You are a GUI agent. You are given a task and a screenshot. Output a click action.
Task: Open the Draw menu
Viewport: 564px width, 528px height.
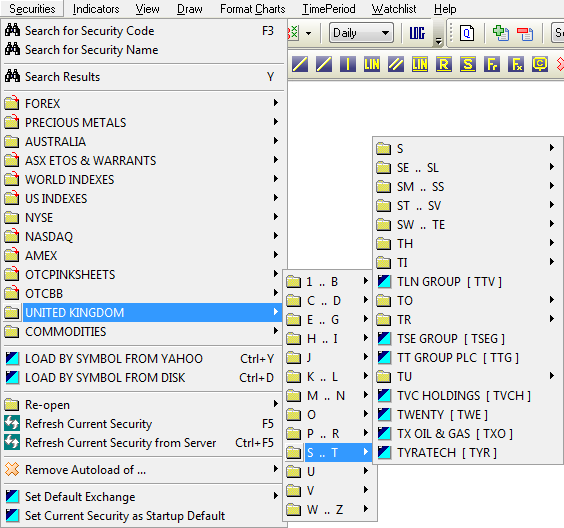click(x=190, y=9)
